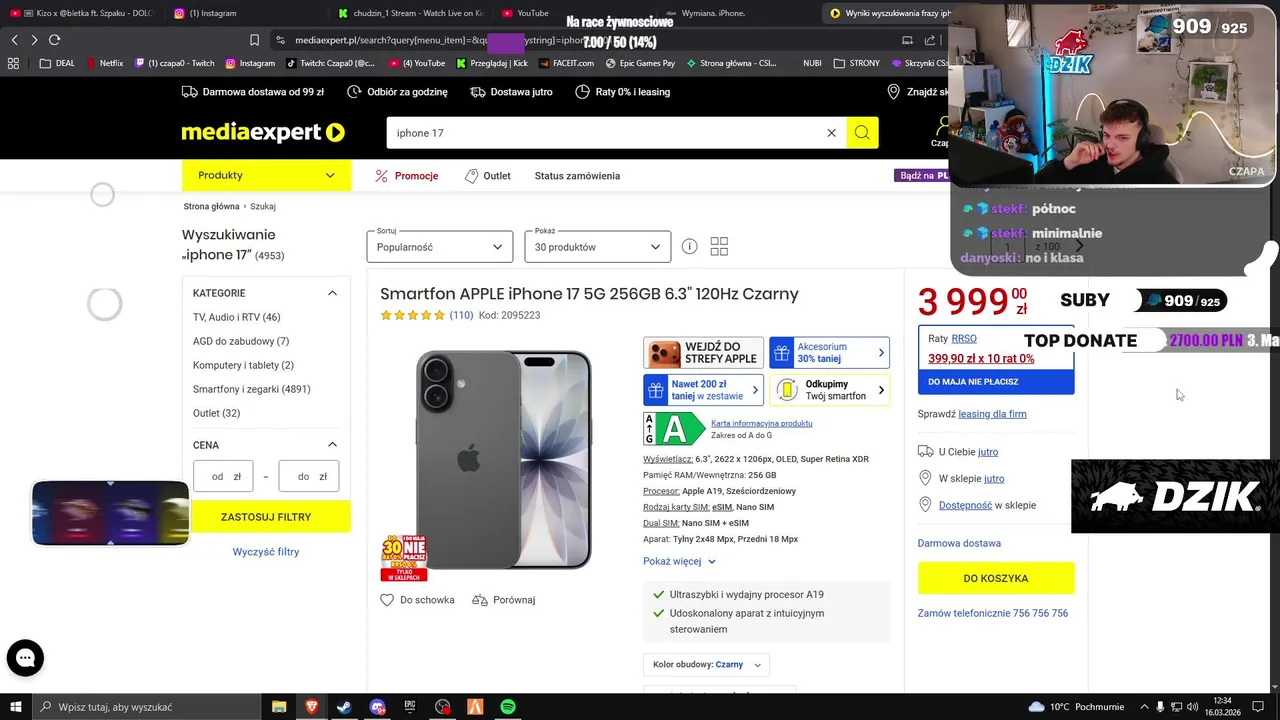Open Spotify from the taskbar
The width and height of the screenshot is (1280, 720).
pyautogui.click(x=507, y=707)
